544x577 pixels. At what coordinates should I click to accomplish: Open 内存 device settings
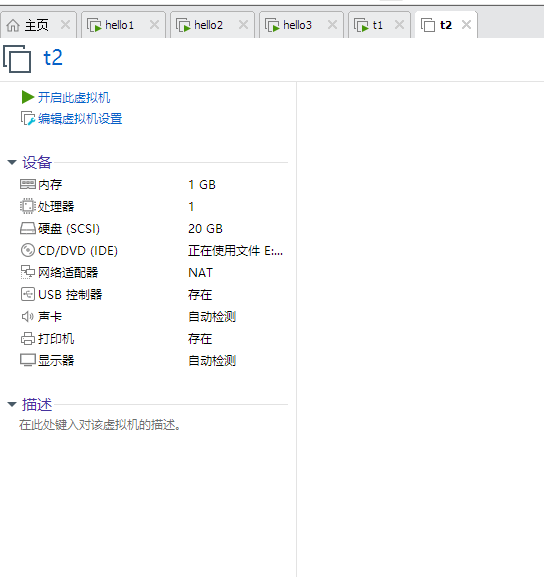pyautogui.click(x=50, y=184)
